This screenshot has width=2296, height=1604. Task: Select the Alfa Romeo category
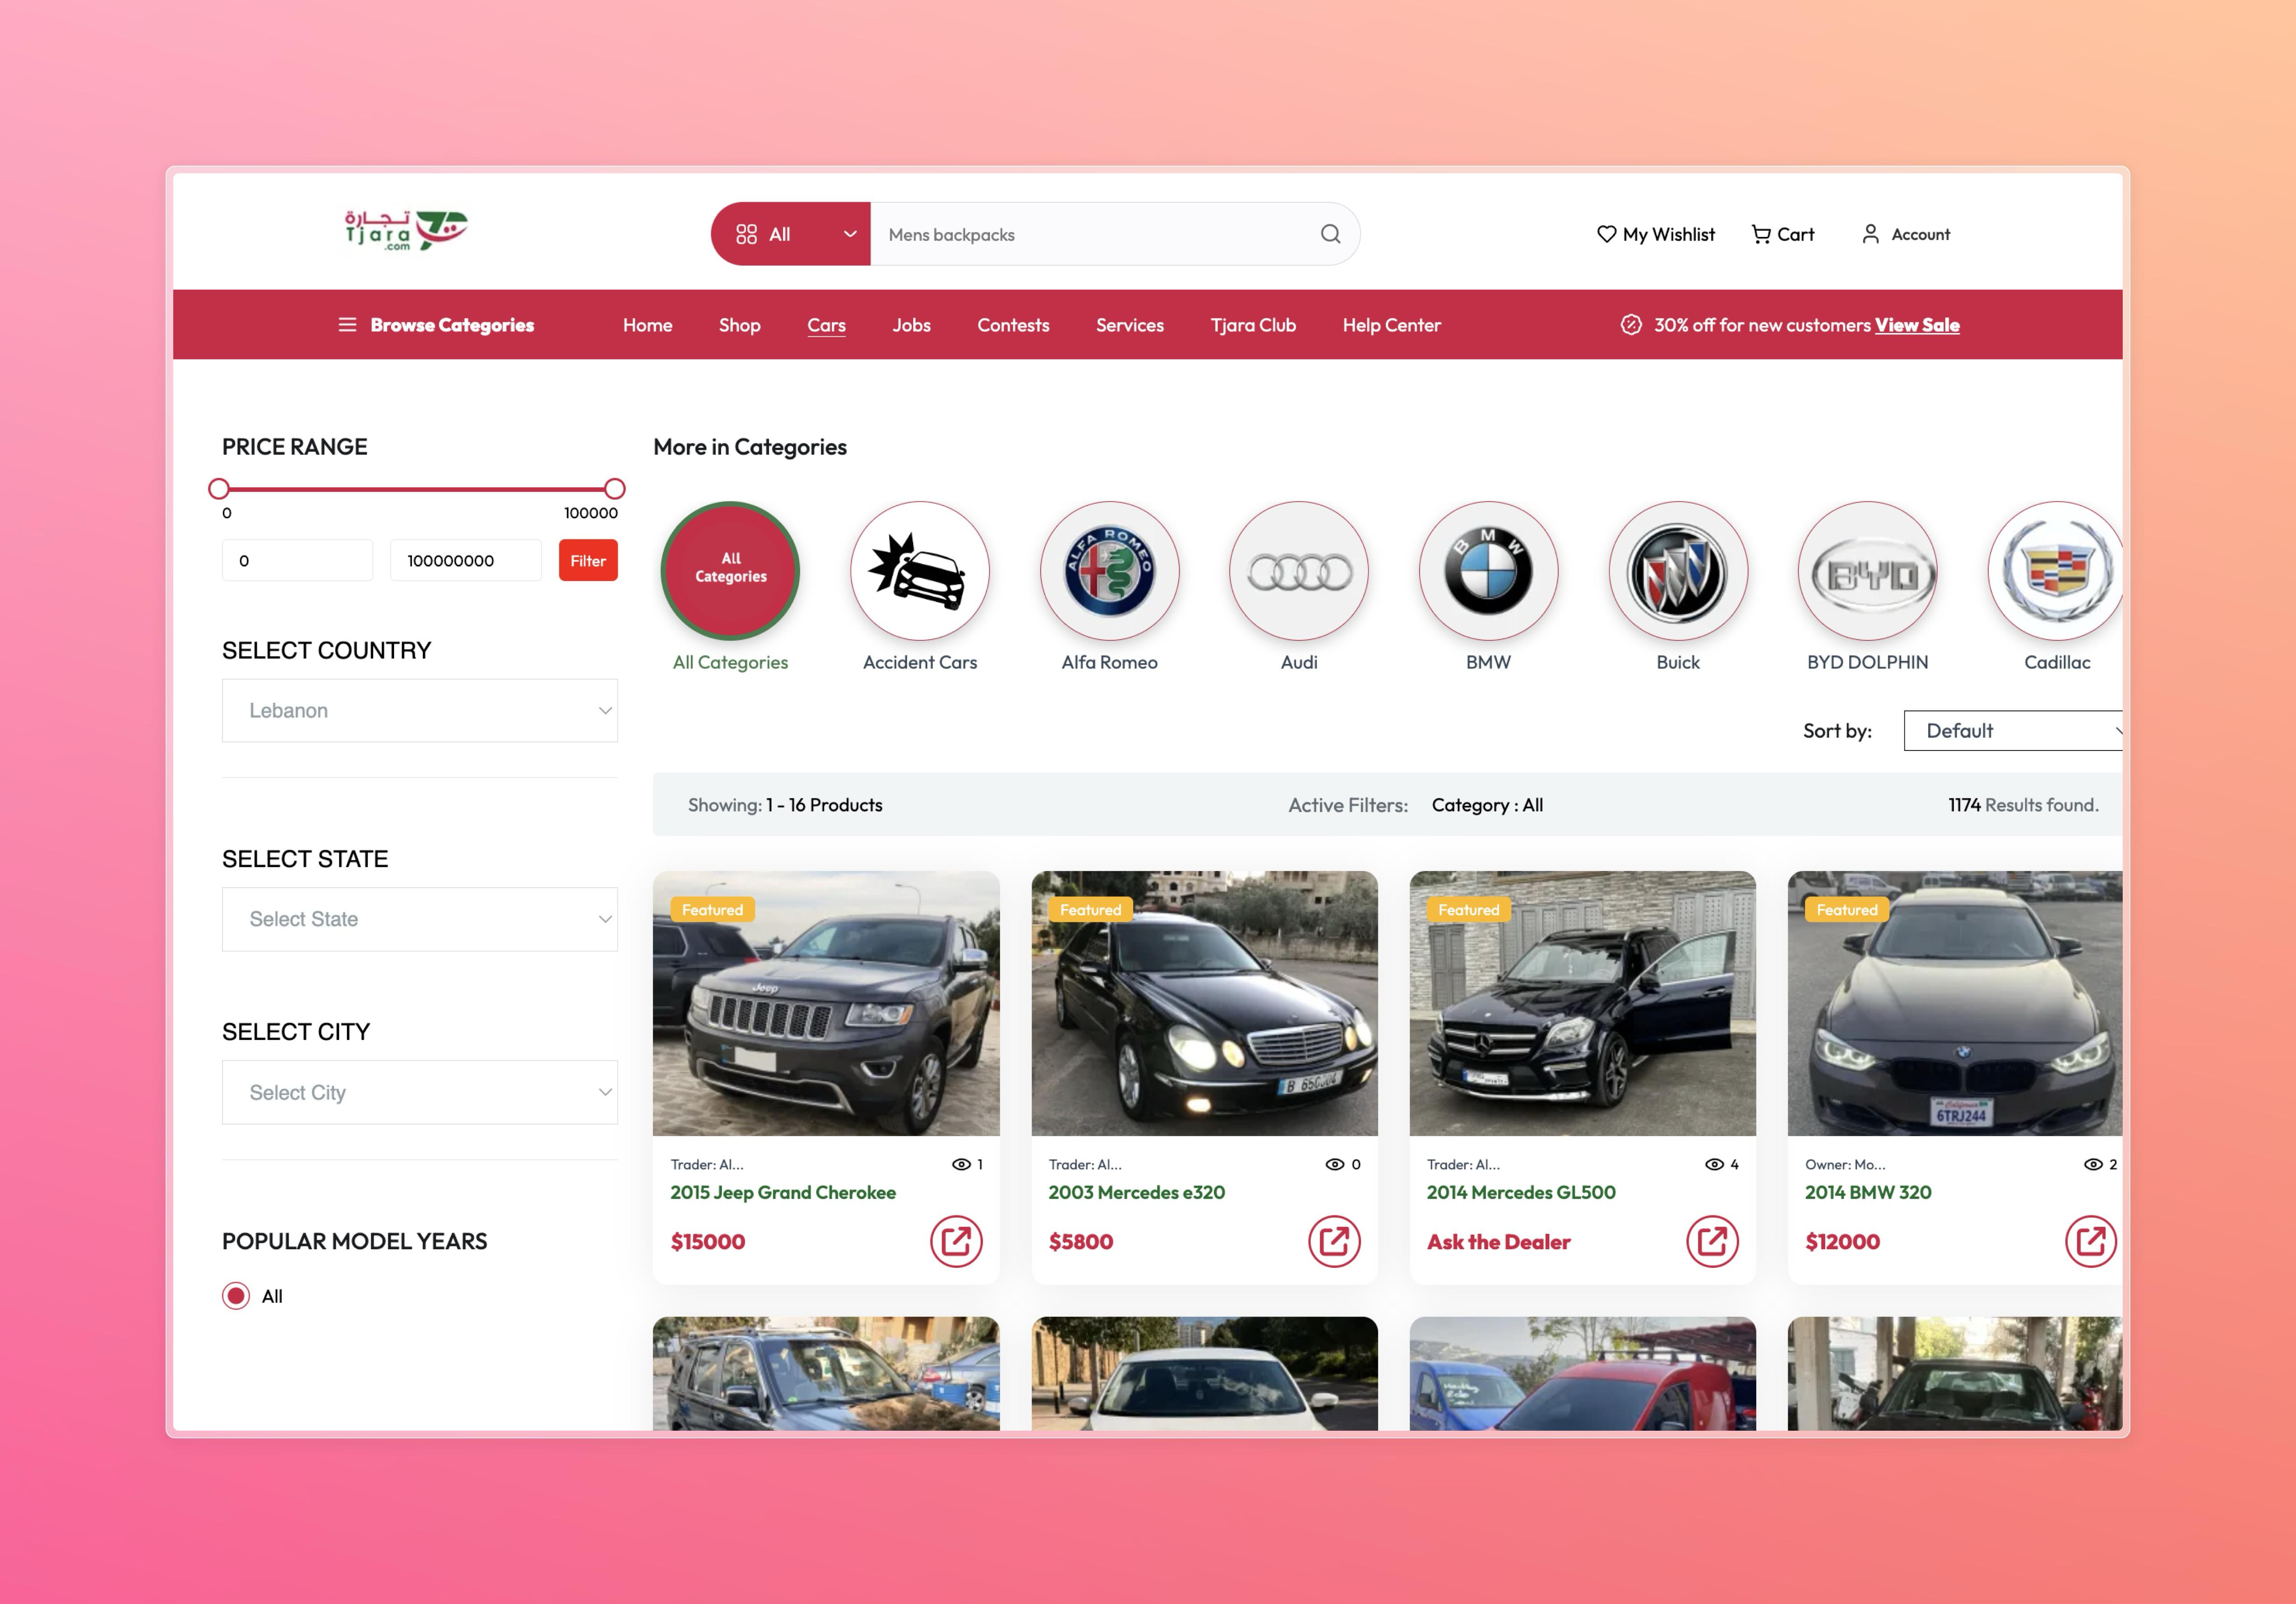coord(1109,571)
